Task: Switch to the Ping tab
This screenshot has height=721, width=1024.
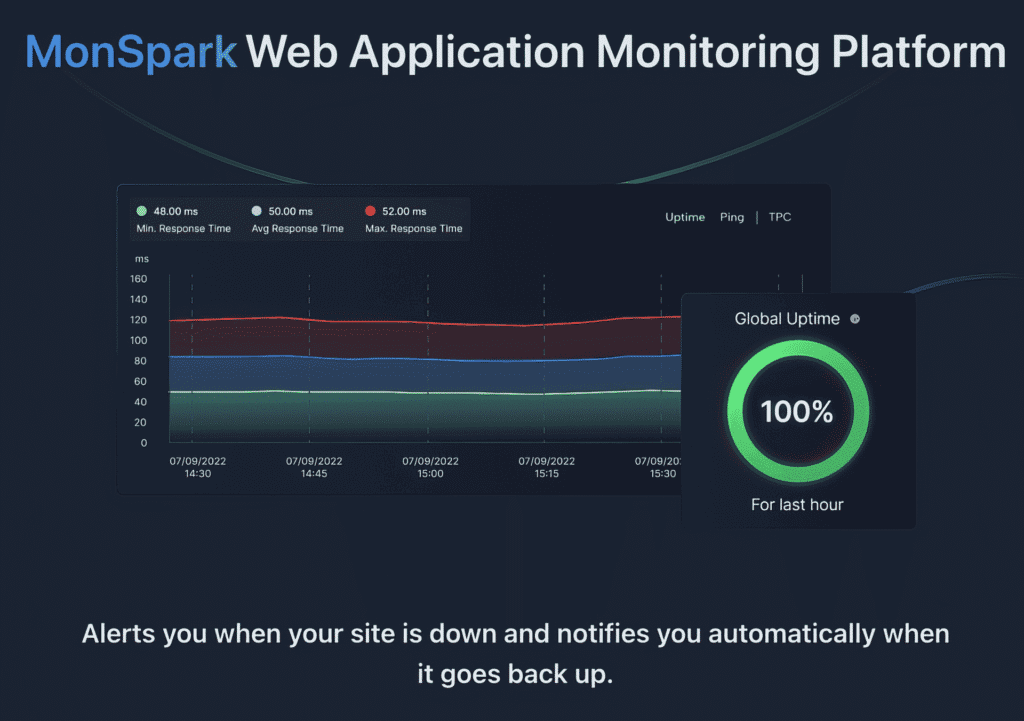Action: [x=731, y=217]
